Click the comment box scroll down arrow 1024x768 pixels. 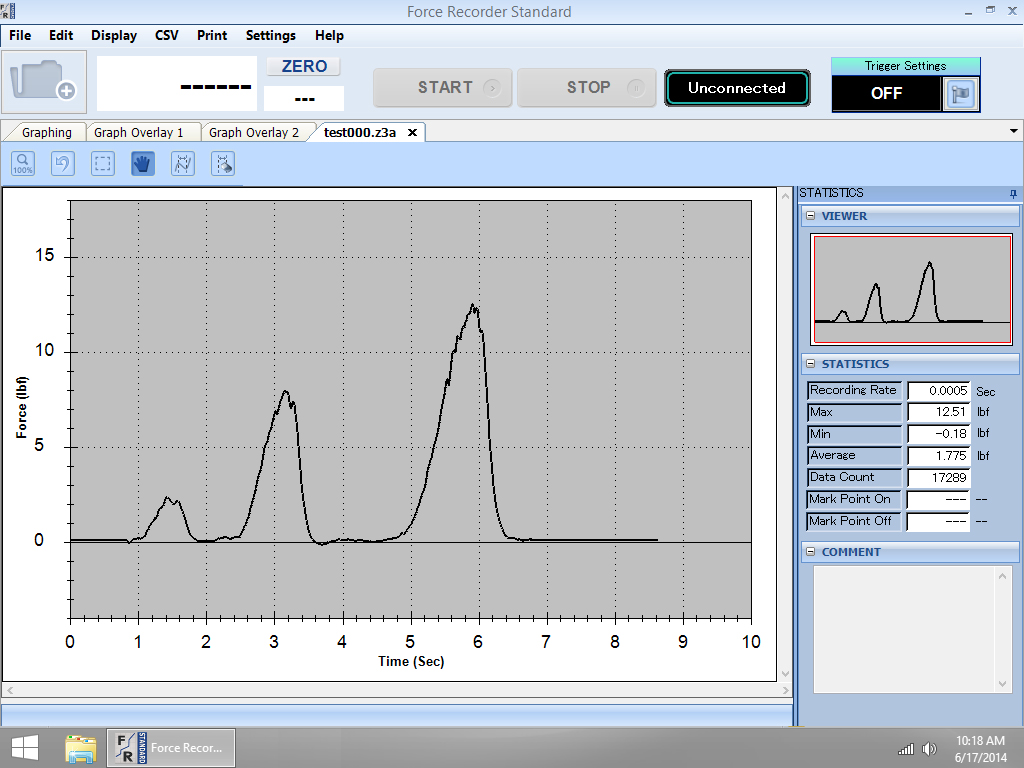(1002, 684)
